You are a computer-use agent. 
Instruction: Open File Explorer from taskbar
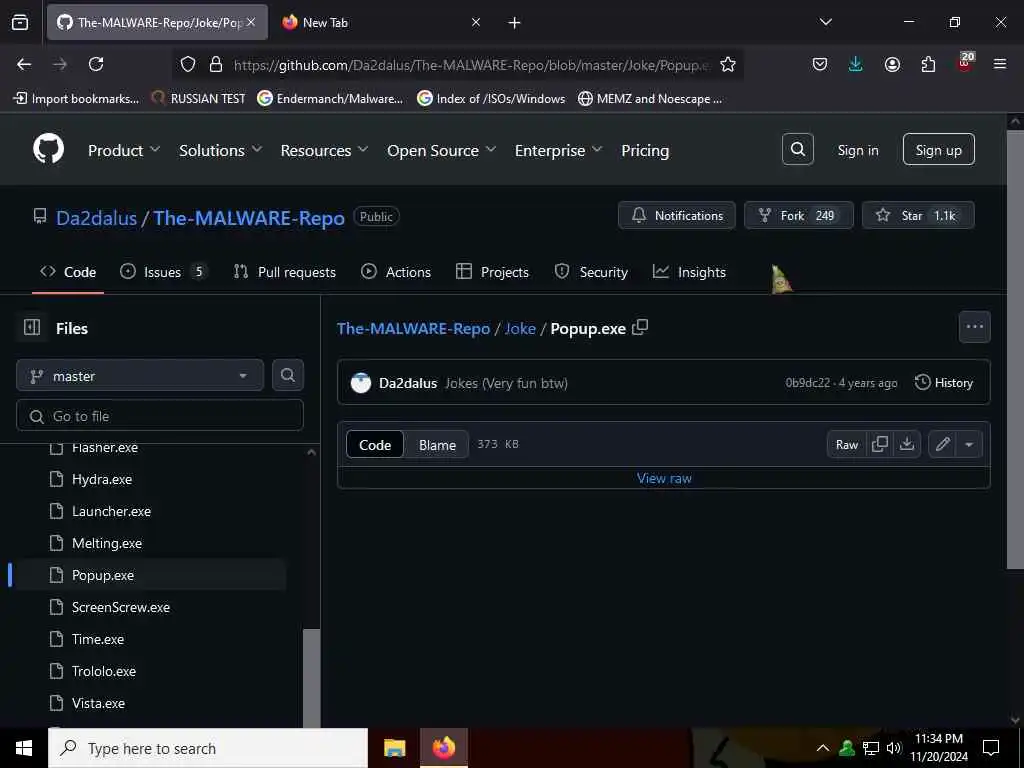[394, 748]
